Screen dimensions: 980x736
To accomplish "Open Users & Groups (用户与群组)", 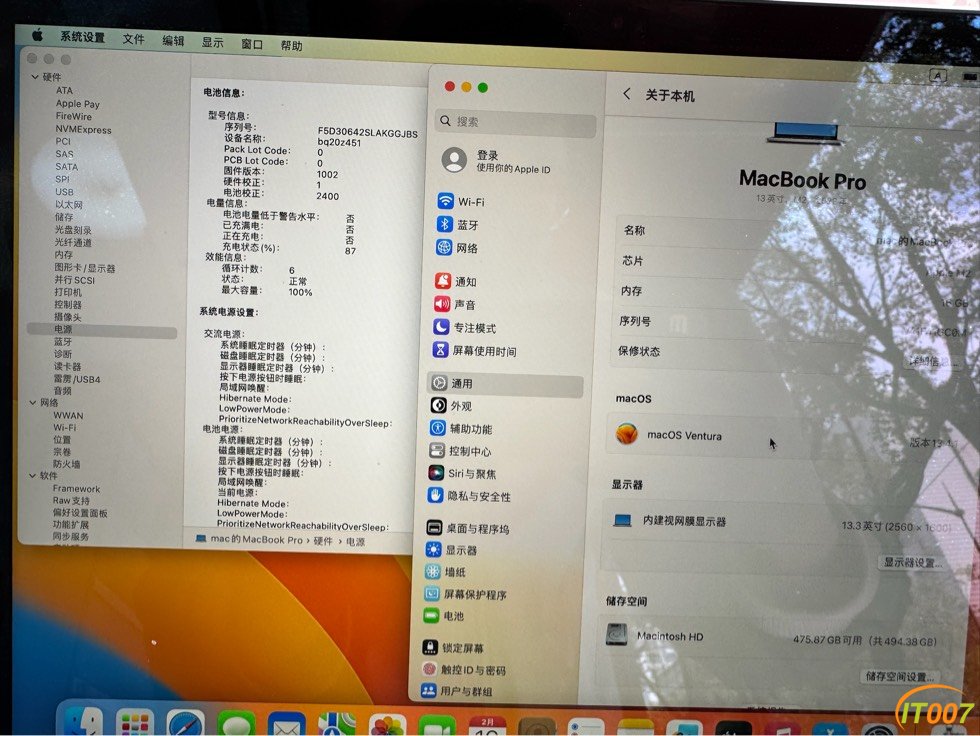I will [457, 691].
